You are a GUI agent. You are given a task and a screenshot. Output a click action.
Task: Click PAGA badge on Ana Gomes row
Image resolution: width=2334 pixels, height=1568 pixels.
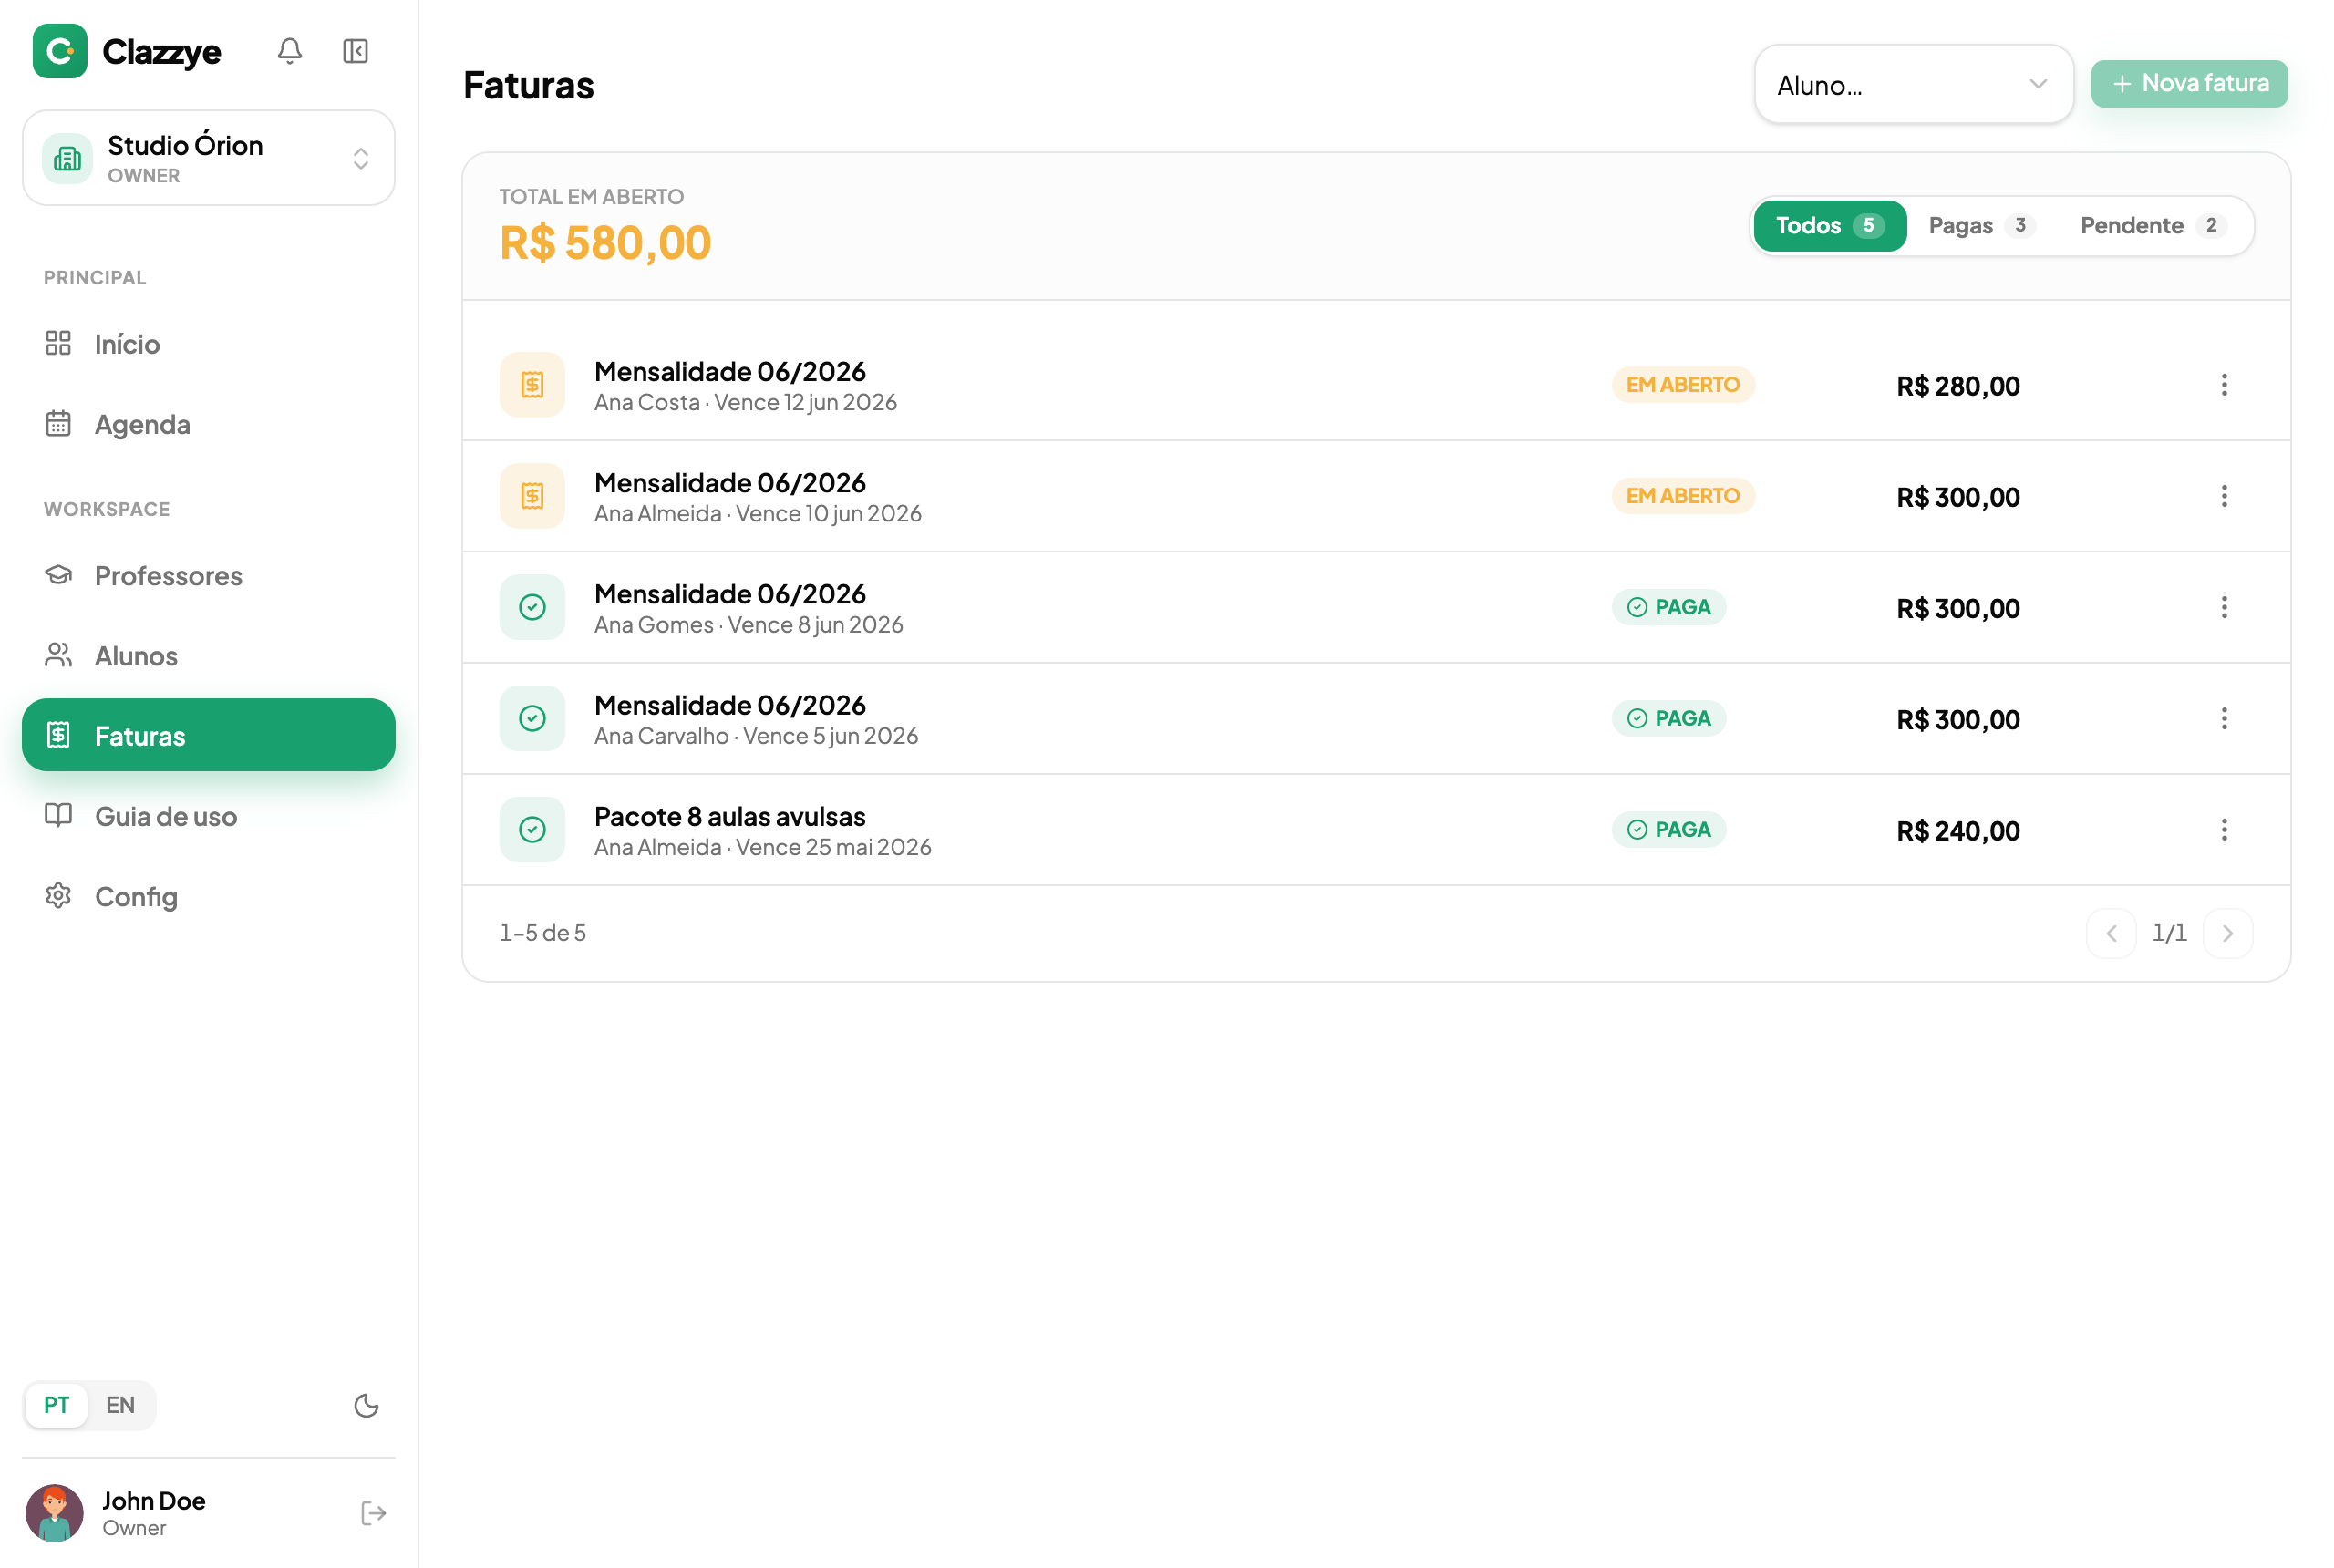(1669, 607)
